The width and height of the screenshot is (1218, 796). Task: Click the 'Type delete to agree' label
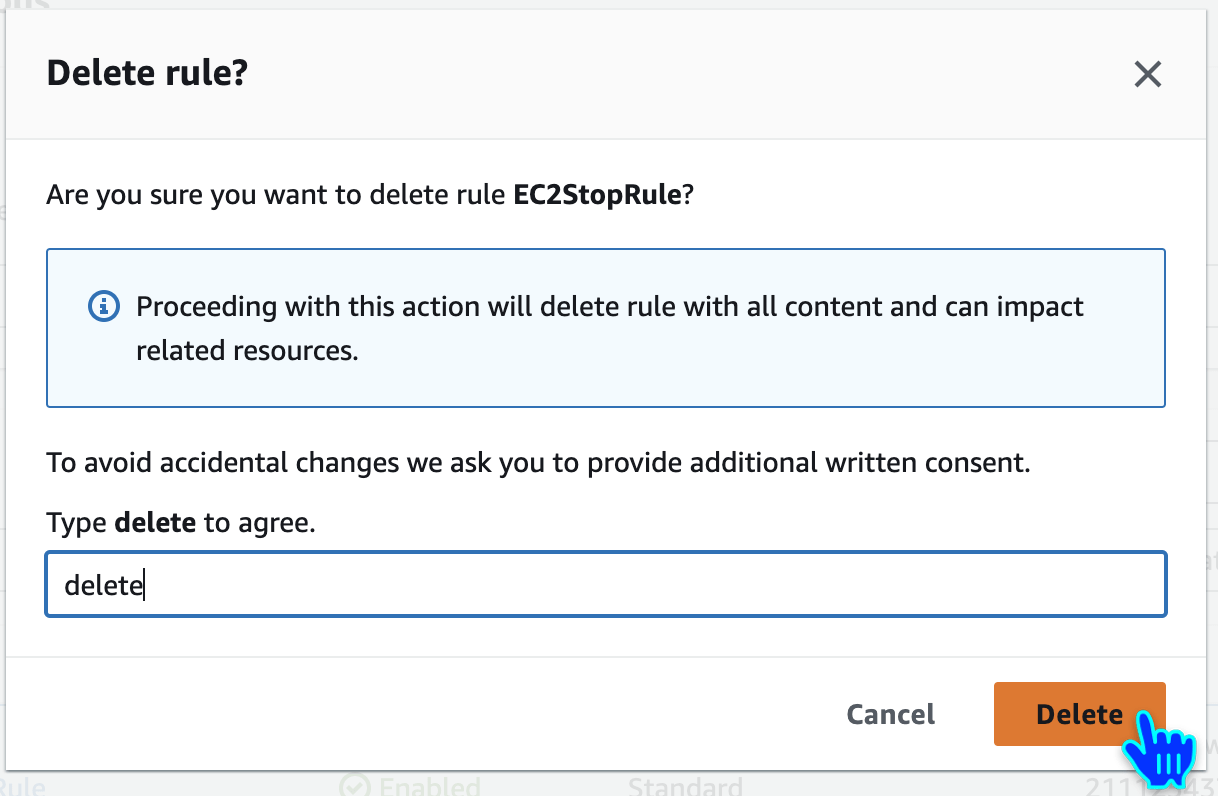tap(181, 522)
